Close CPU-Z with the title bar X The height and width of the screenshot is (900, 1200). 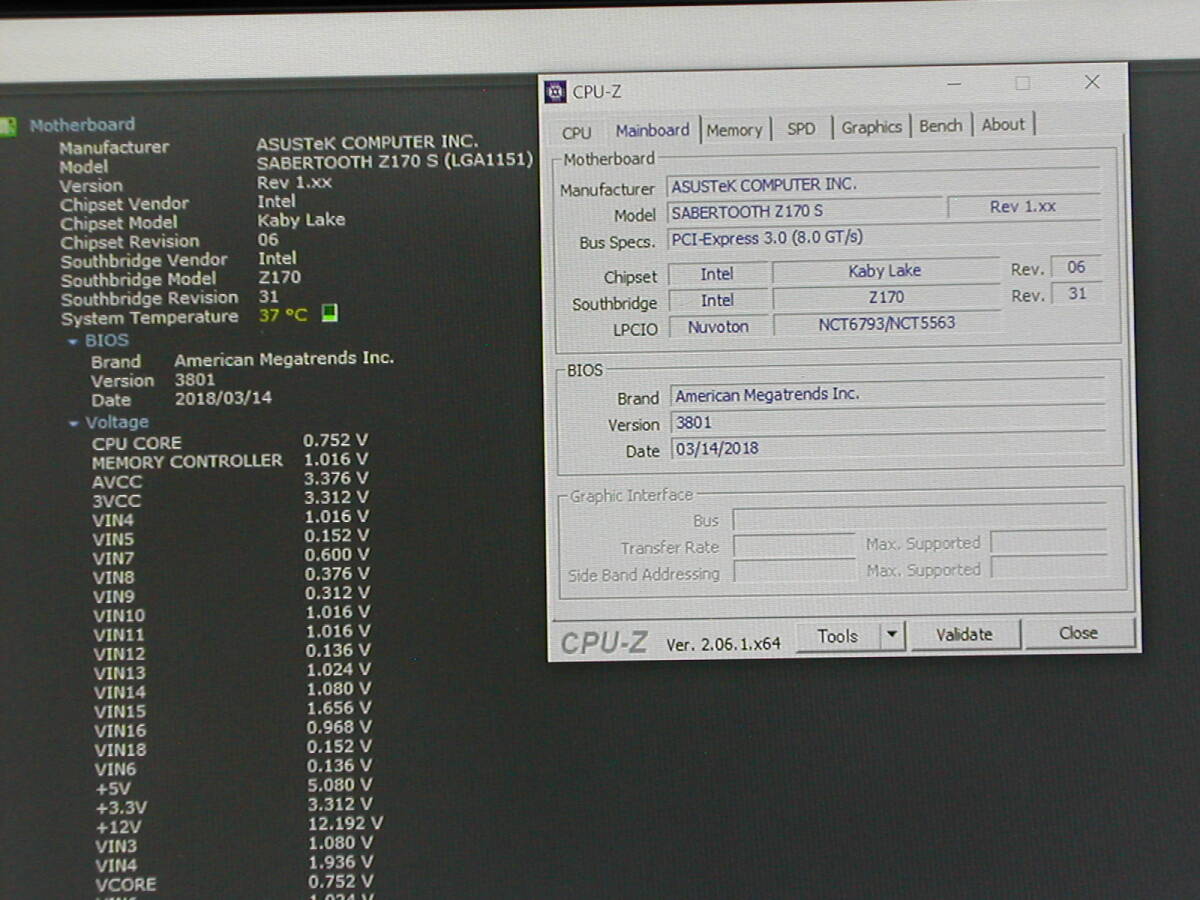(x=1091, y=82)
